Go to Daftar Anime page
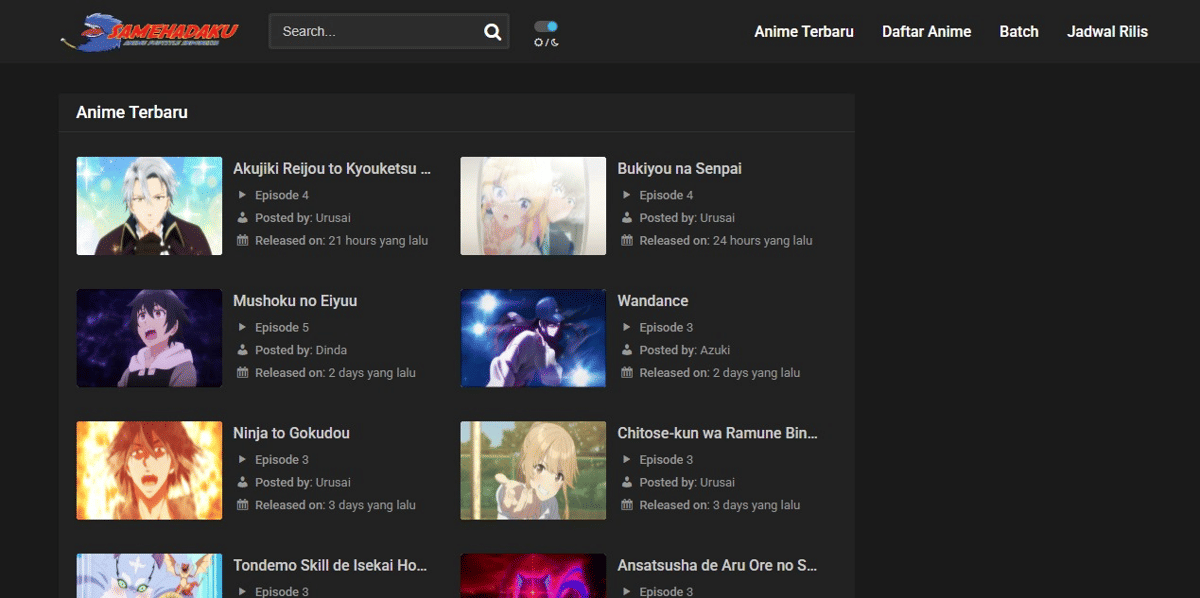The height and width of the screenshot is (598, 1200). (x=926, y=32)
